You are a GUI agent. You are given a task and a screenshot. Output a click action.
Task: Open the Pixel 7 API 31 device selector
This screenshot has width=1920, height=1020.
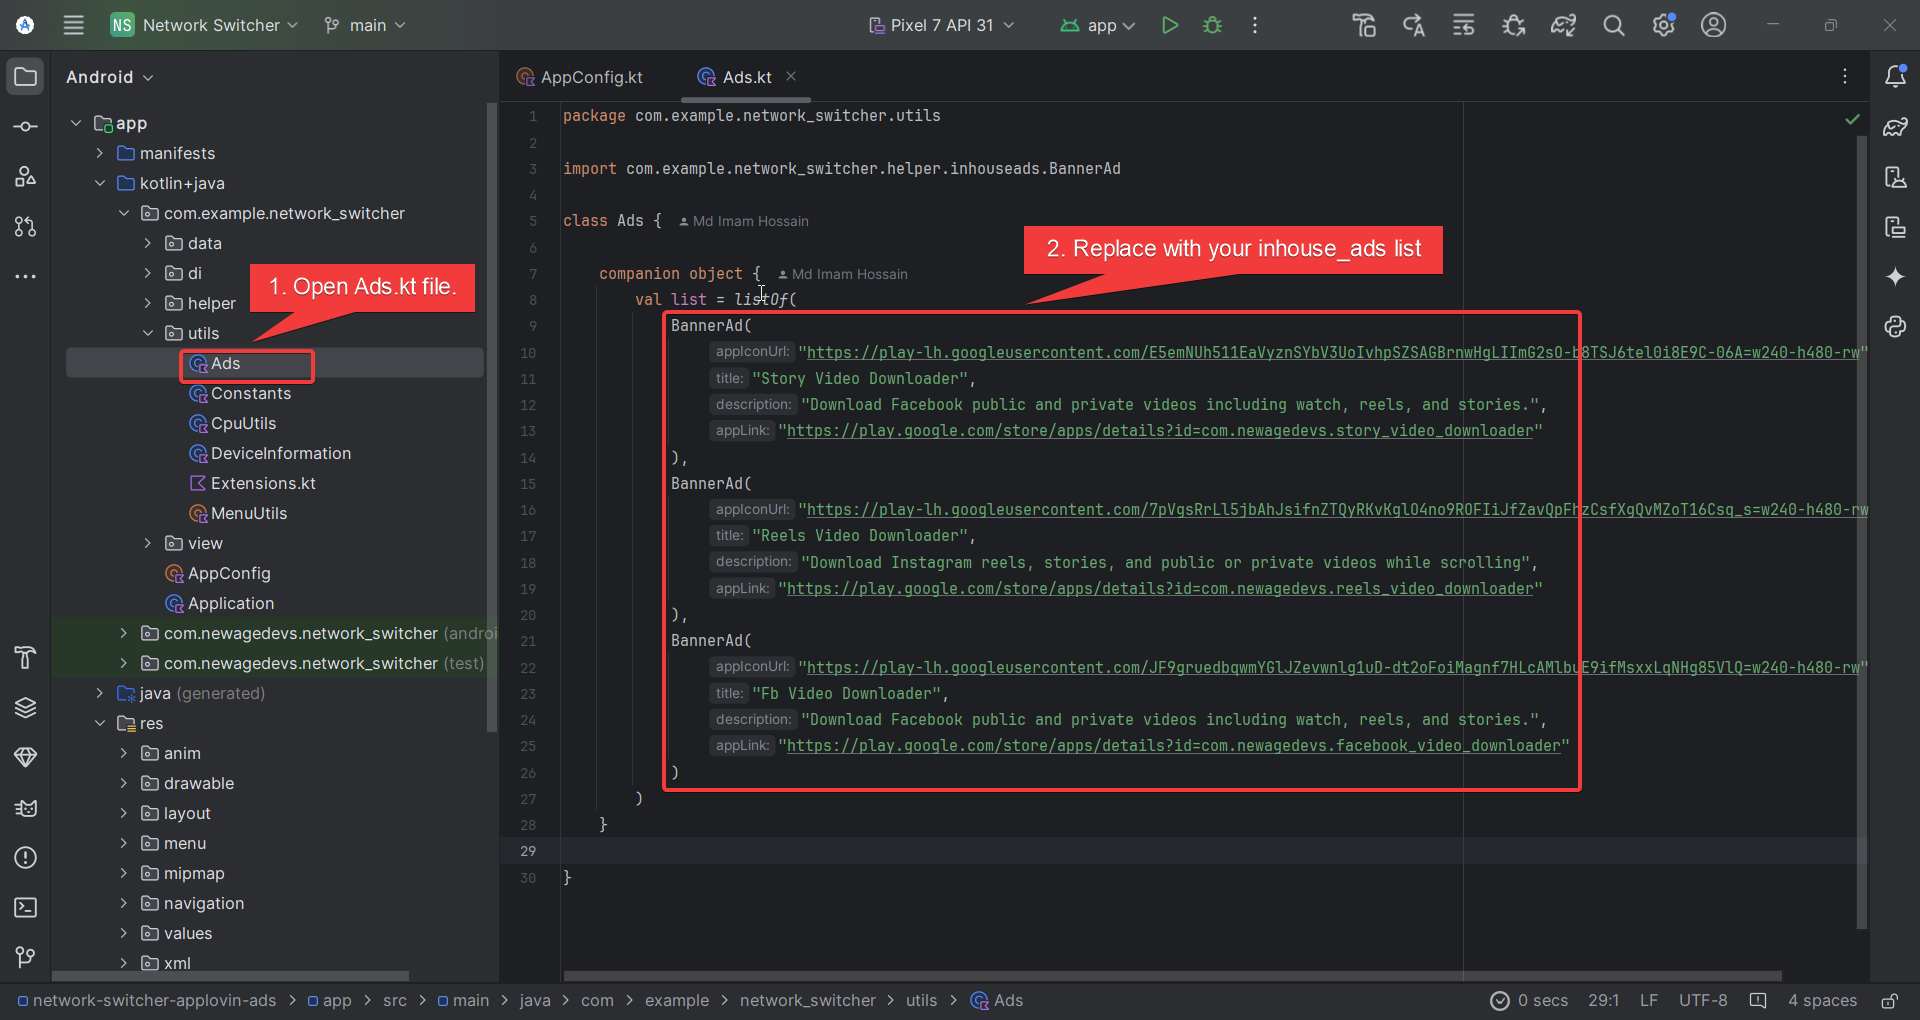[x=940, y=25]
